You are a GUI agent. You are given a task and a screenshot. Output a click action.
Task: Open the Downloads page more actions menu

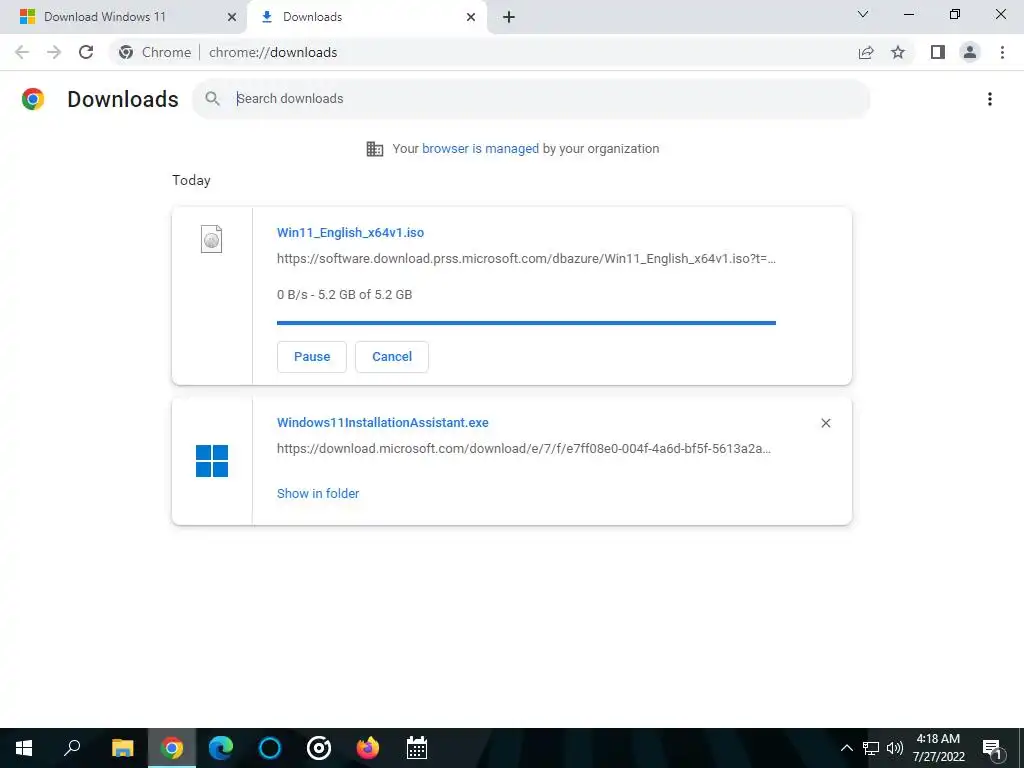[989, 99]
